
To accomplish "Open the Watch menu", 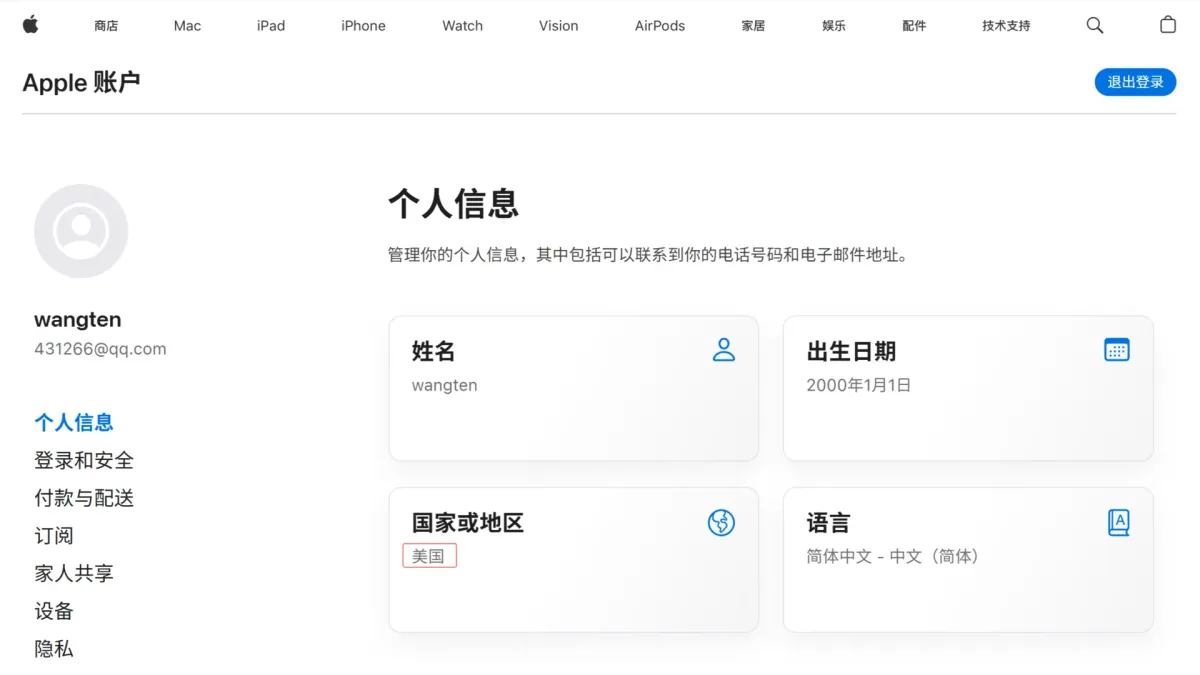I will point(462,26).
